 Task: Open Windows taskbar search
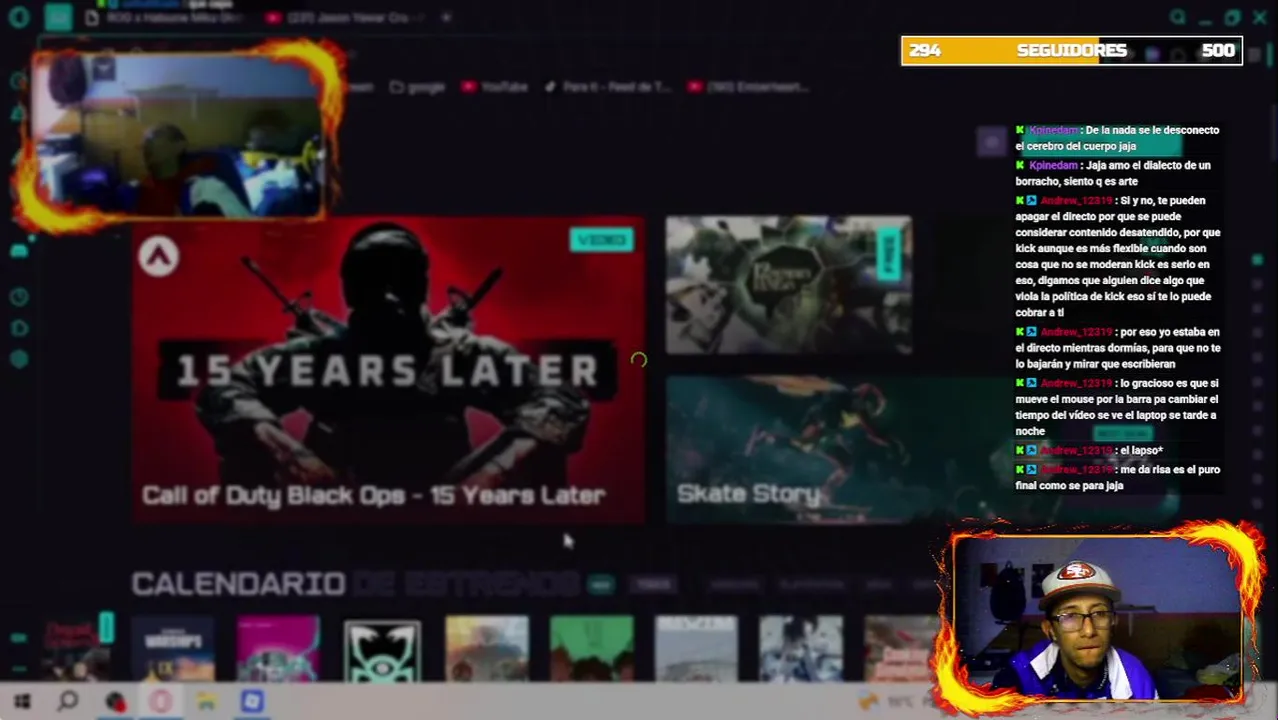[x=67, y=702]
